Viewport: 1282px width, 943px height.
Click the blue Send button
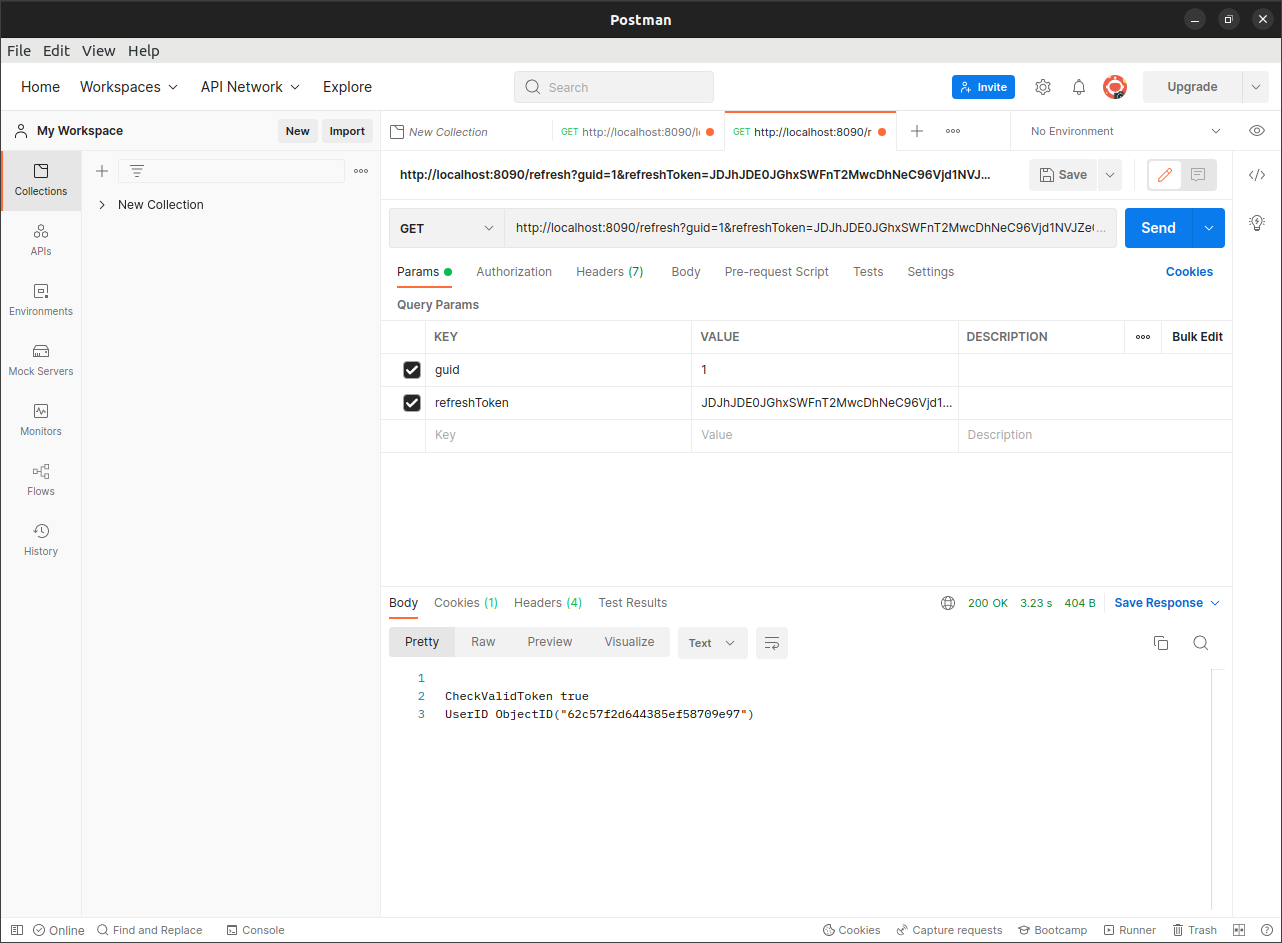click(1159, 228)
